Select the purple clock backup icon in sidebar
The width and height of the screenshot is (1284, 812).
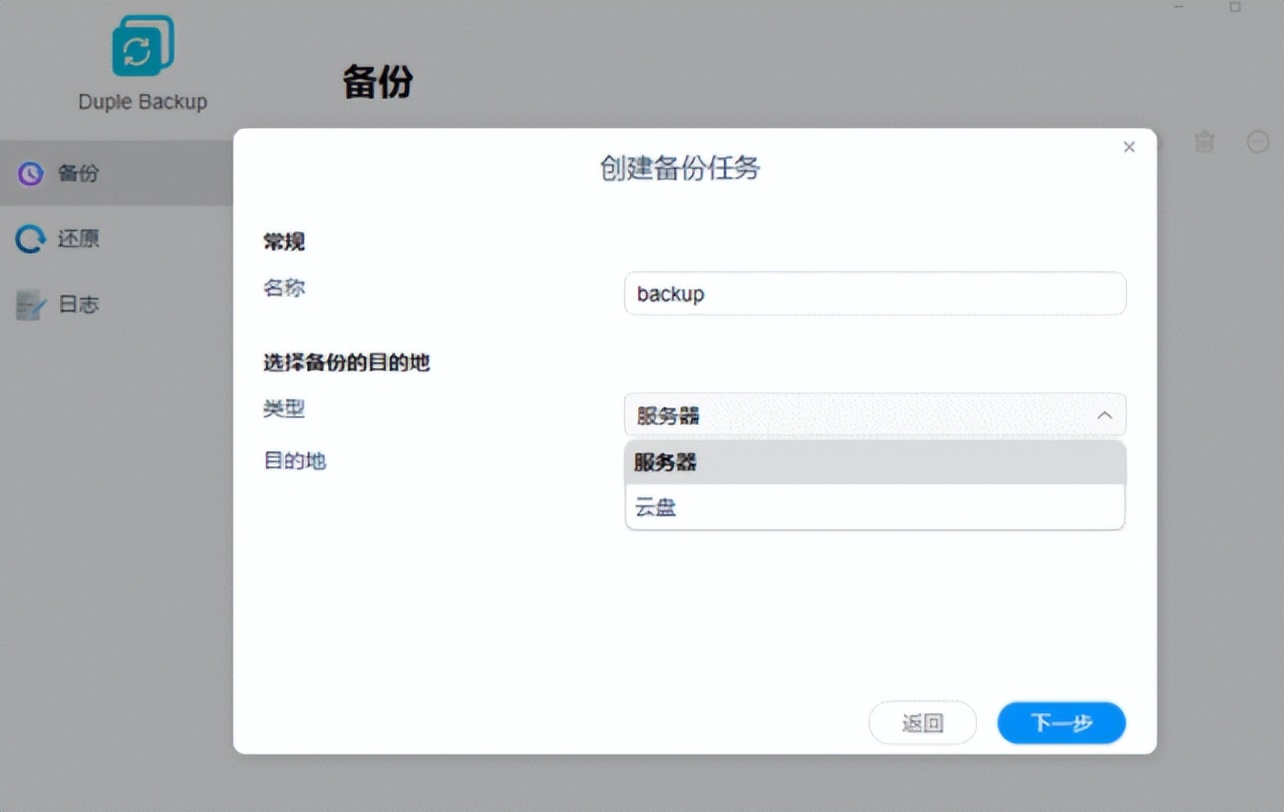click(x=30, y=173)
